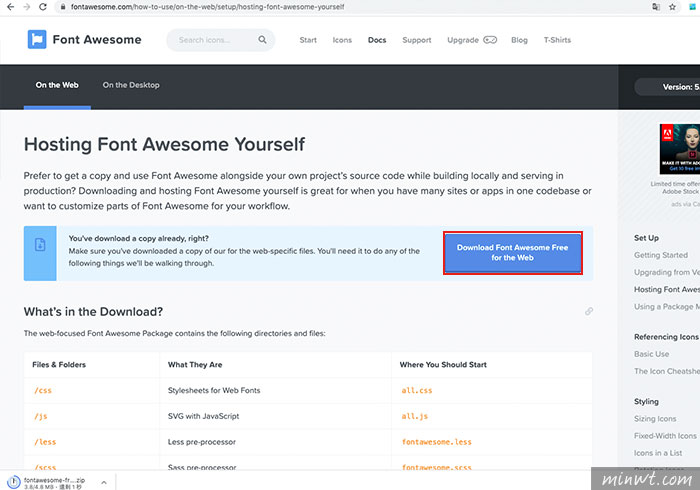Copy the section anchor link icon

click(x=589, y=311)
